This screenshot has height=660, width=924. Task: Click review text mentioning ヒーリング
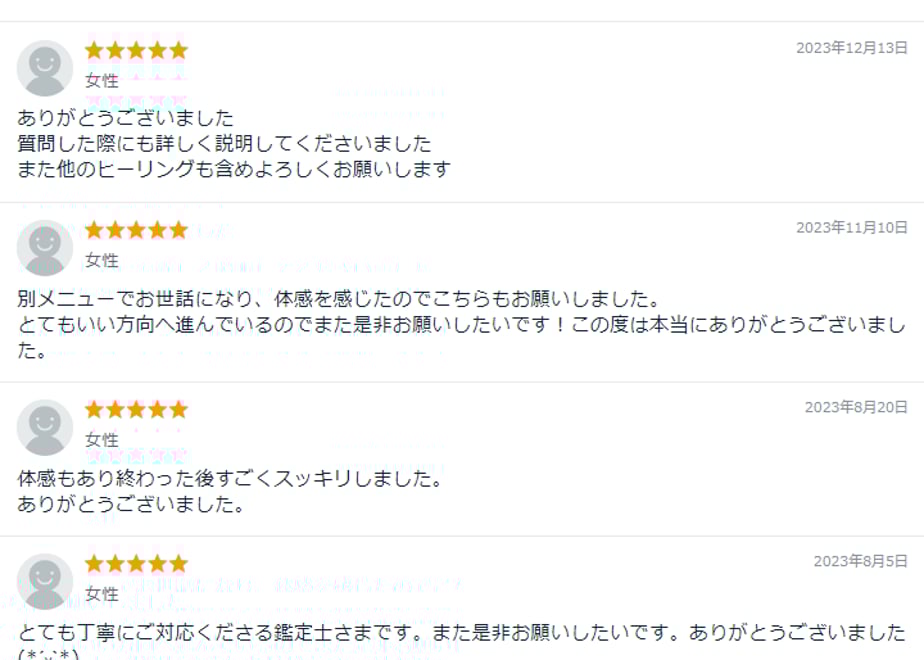pos(234,144)
